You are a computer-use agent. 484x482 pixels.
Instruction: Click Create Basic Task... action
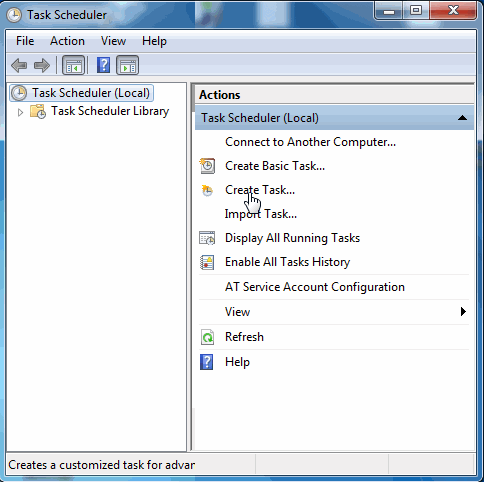click(x=275, y=166)
